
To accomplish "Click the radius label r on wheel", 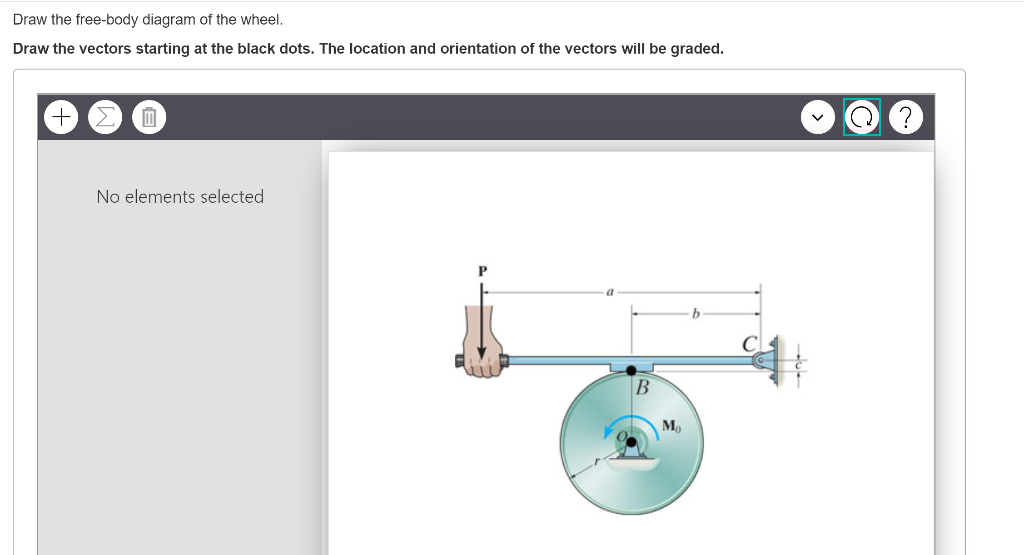I will [x=596, y=462].
